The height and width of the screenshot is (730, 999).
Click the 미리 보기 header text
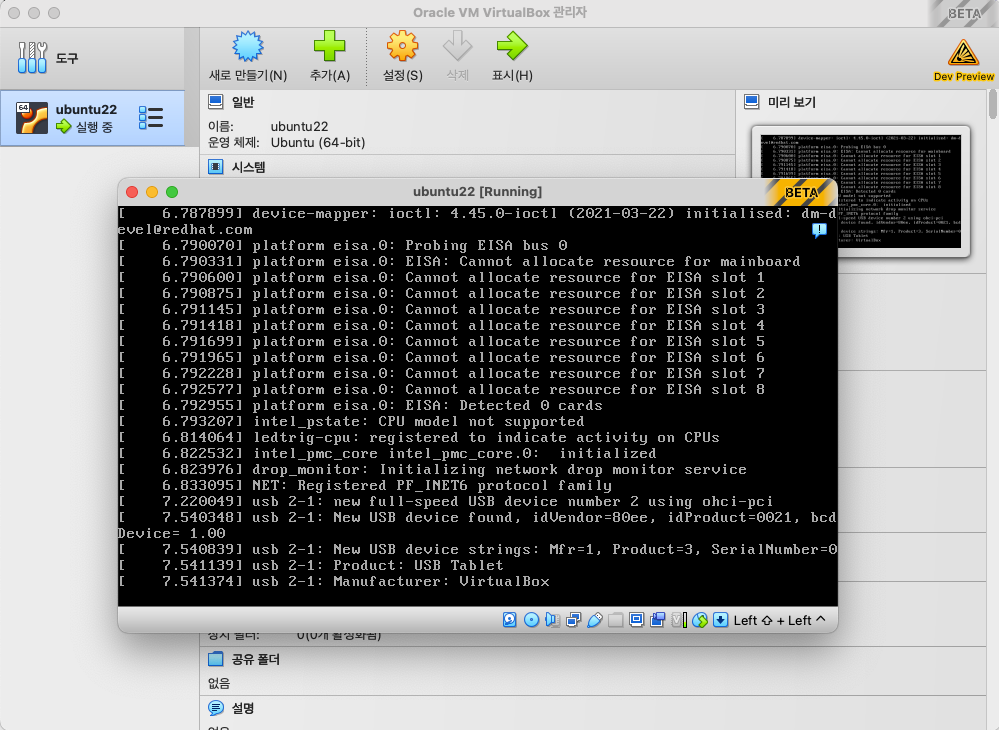[x=791, y=102]
